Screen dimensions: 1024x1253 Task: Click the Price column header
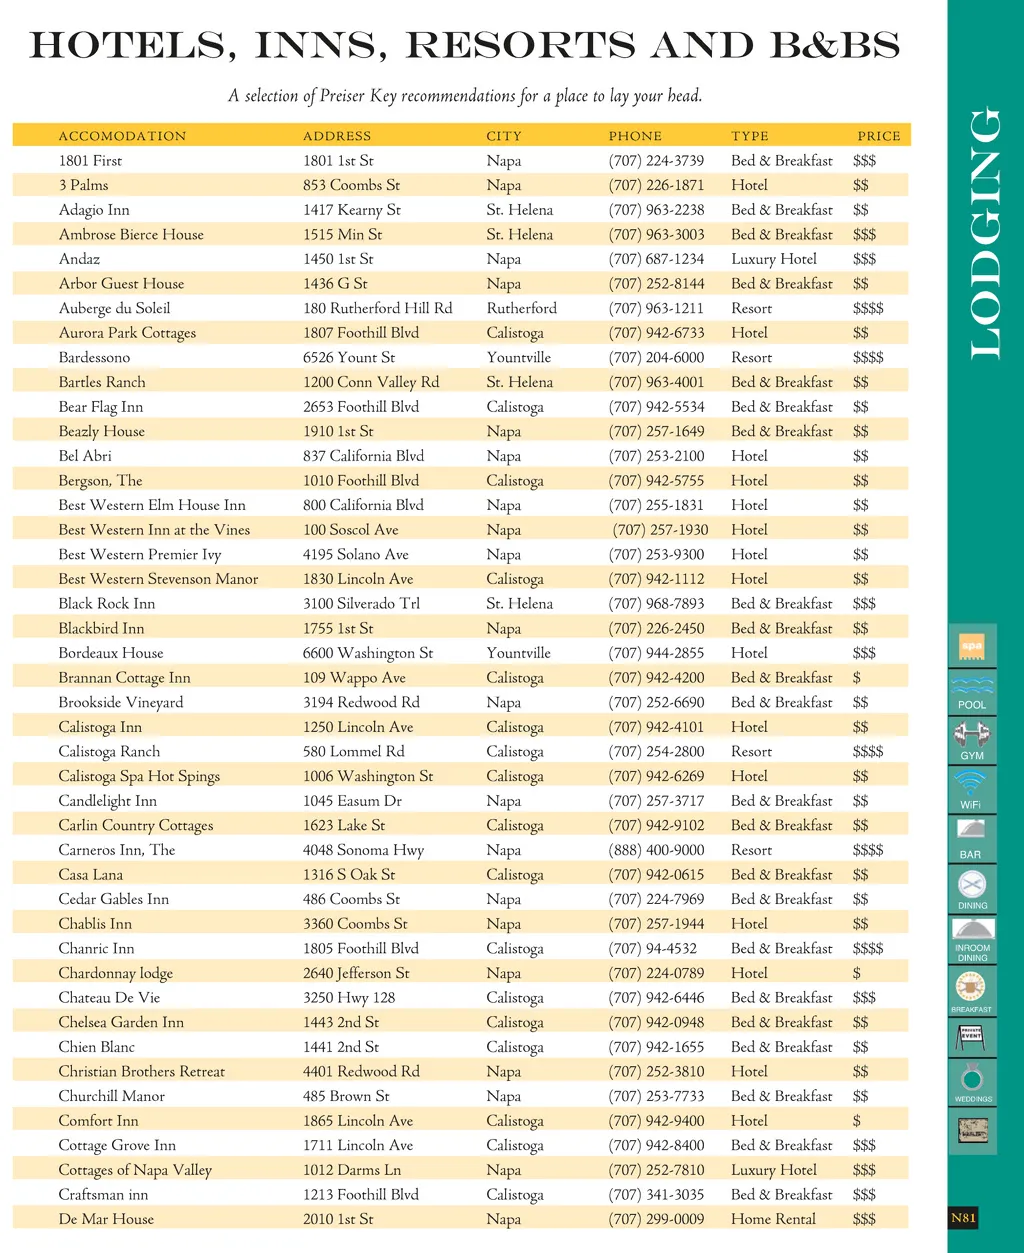[x=879, y=136]
